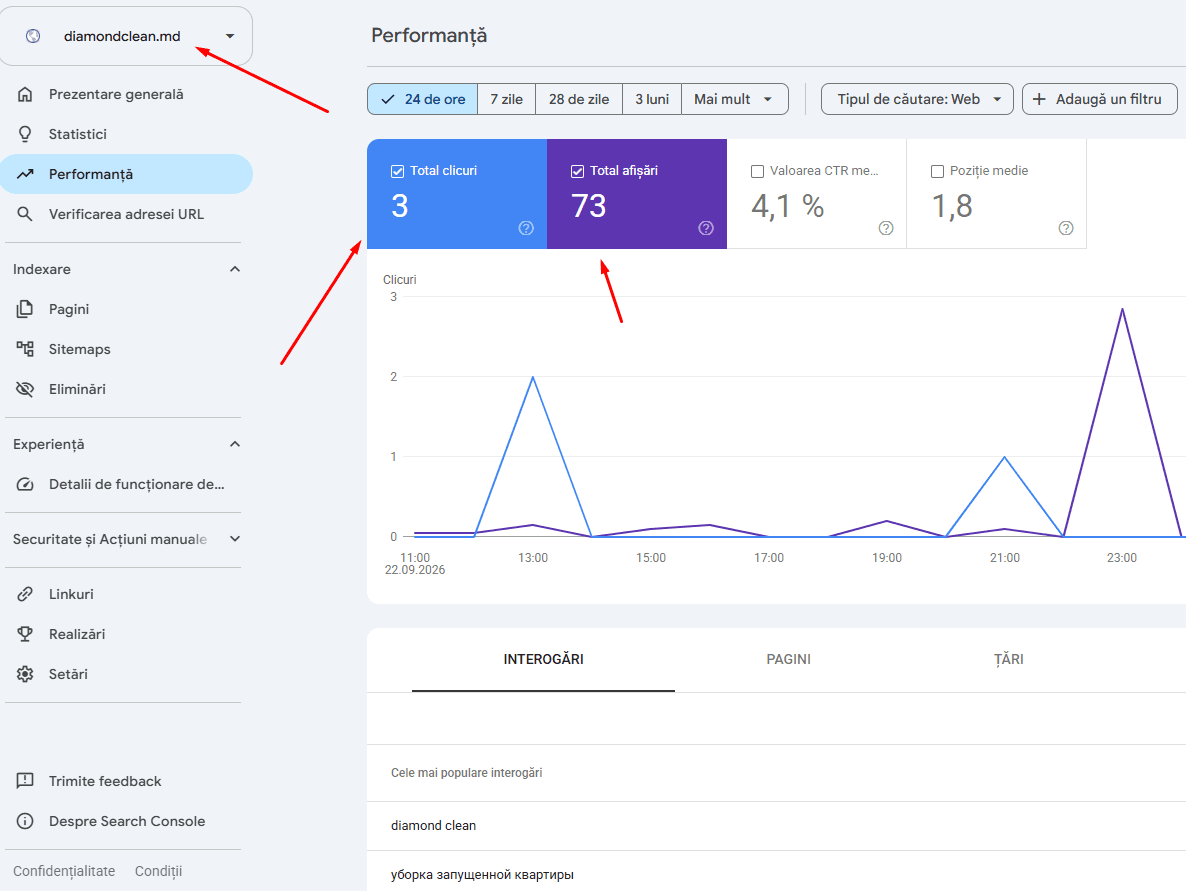Click the help icon on Poziție medie card
This screenshot has width=1186, height=891.
click(x=1066, y=228)
